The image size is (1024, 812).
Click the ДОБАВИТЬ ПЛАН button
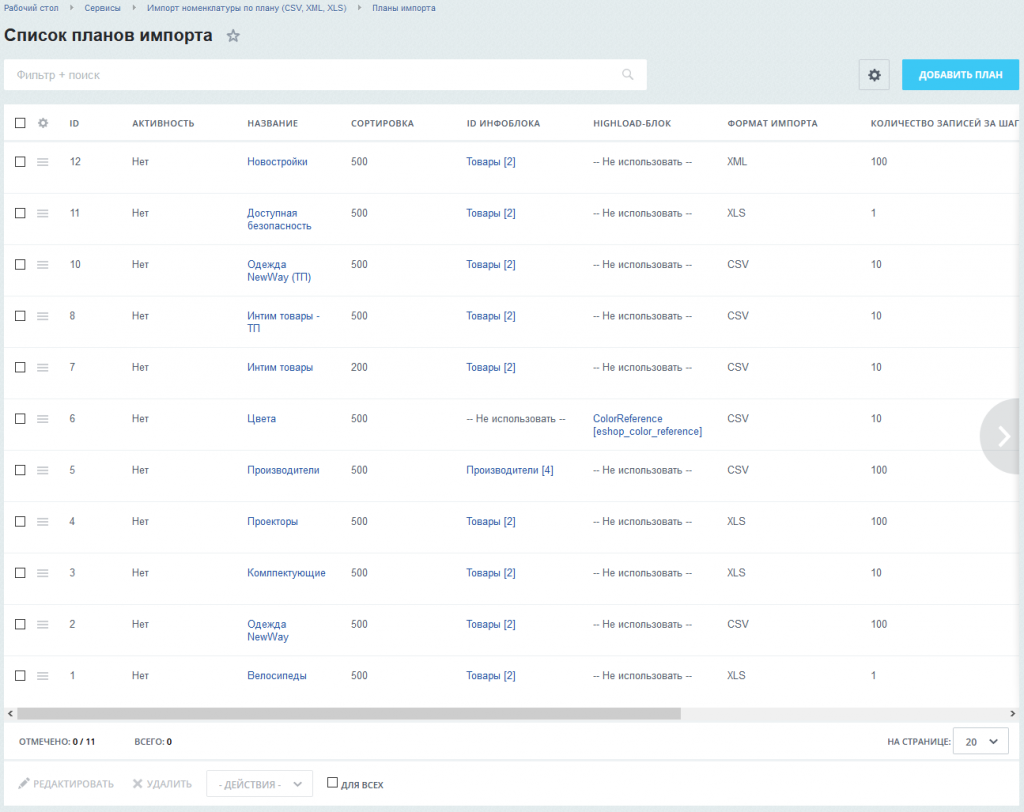(960, 75)
